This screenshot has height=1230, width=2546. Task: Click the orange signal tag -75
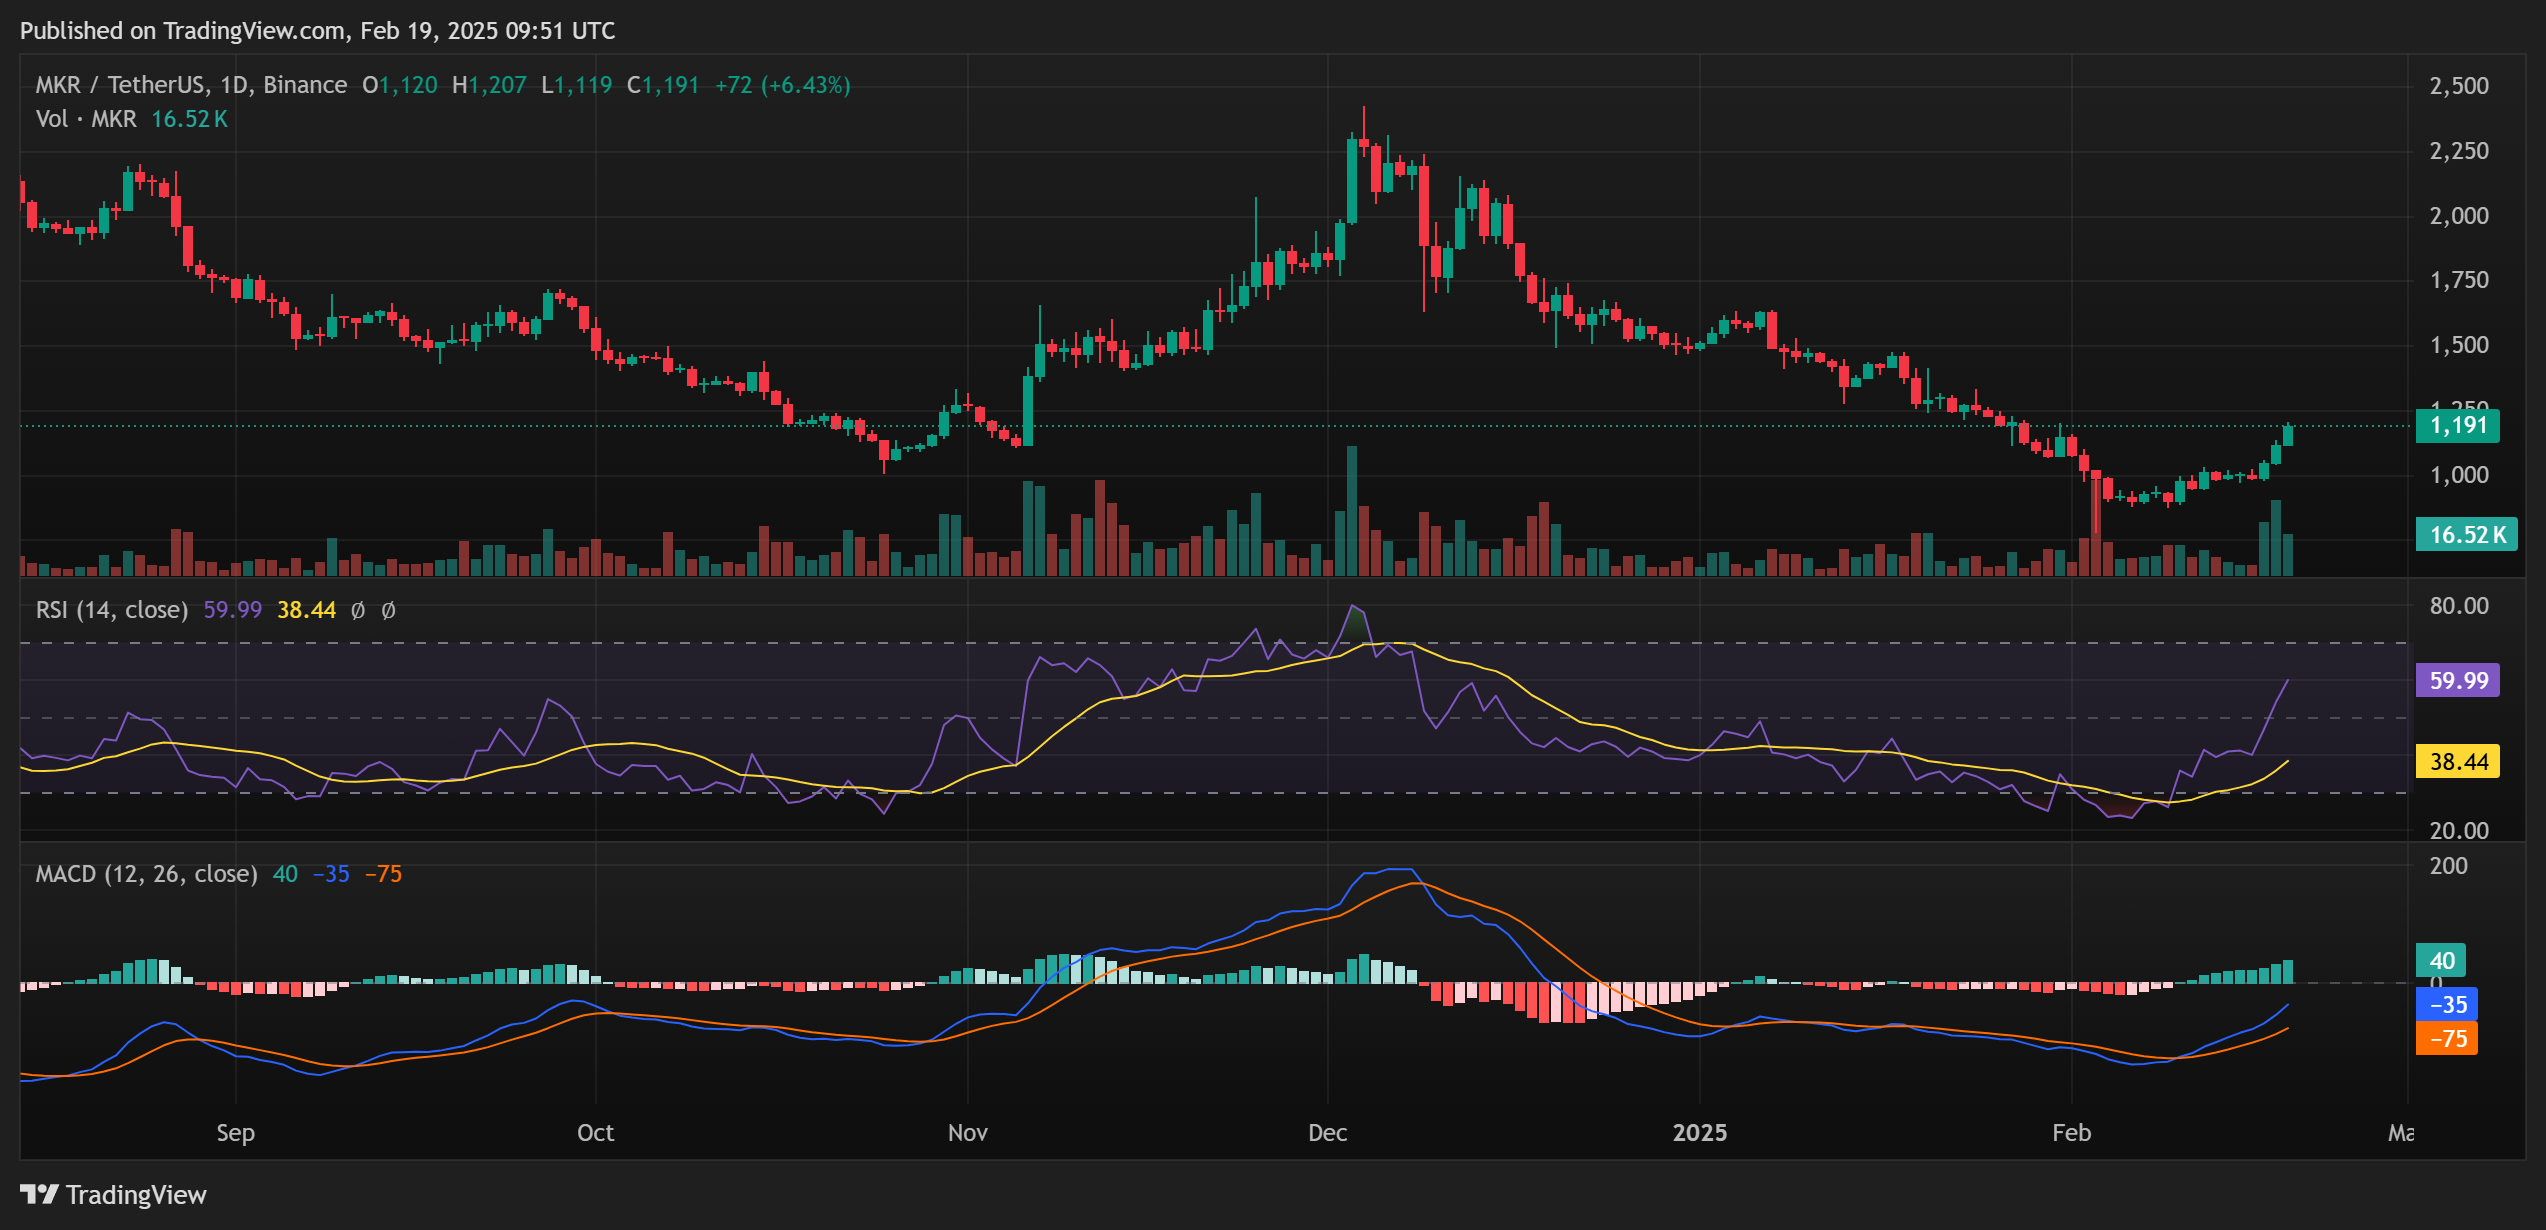2447,1039
